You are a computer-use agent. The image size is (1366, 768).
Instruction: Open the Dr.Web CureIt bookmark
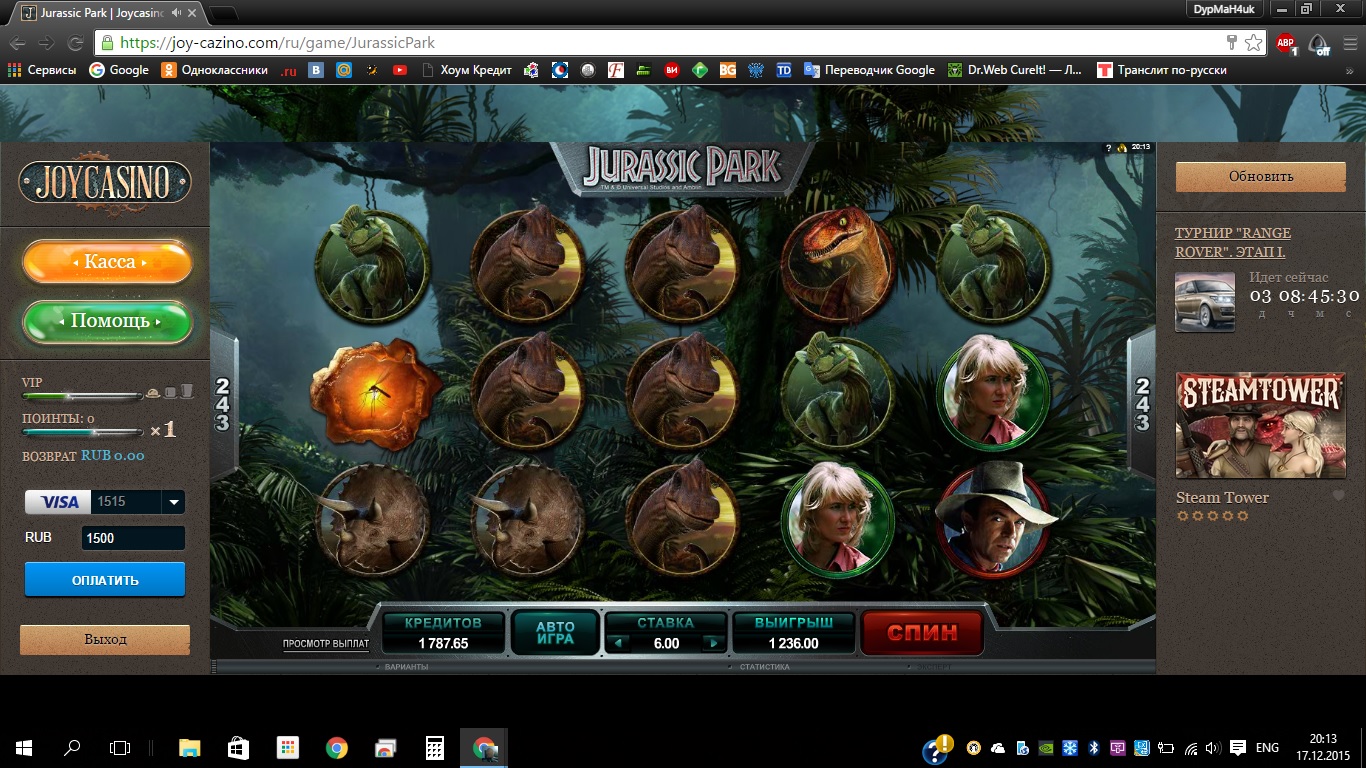[x=1015, y=70]
